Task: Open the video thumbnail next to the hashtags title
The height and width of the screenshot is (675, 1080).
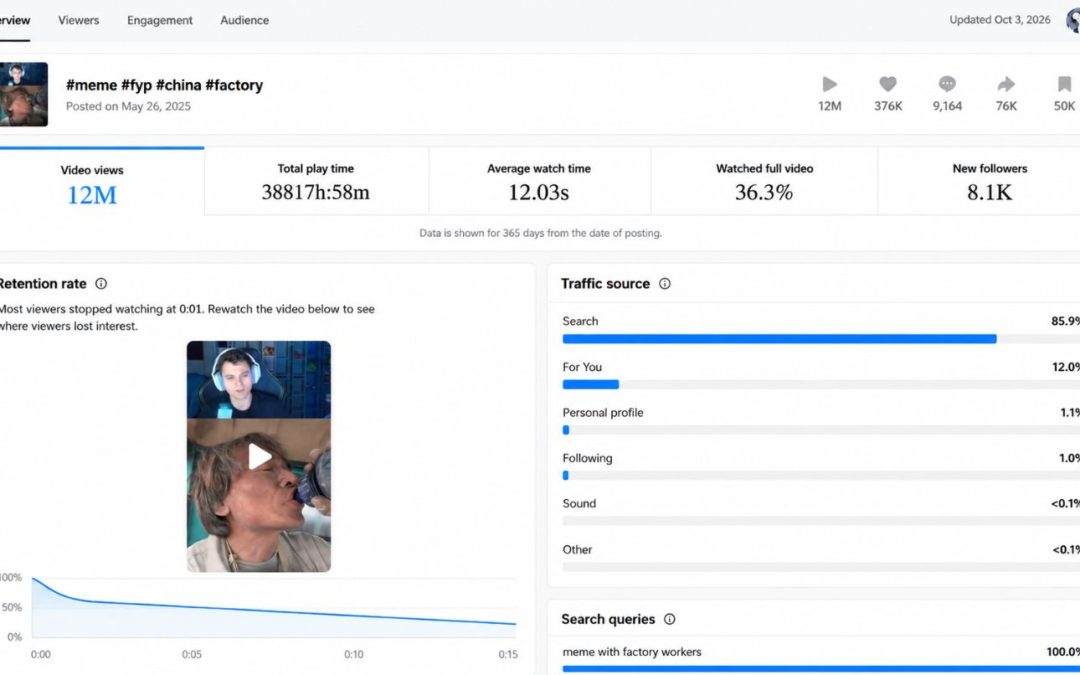Action: click(x=23, y=94)
